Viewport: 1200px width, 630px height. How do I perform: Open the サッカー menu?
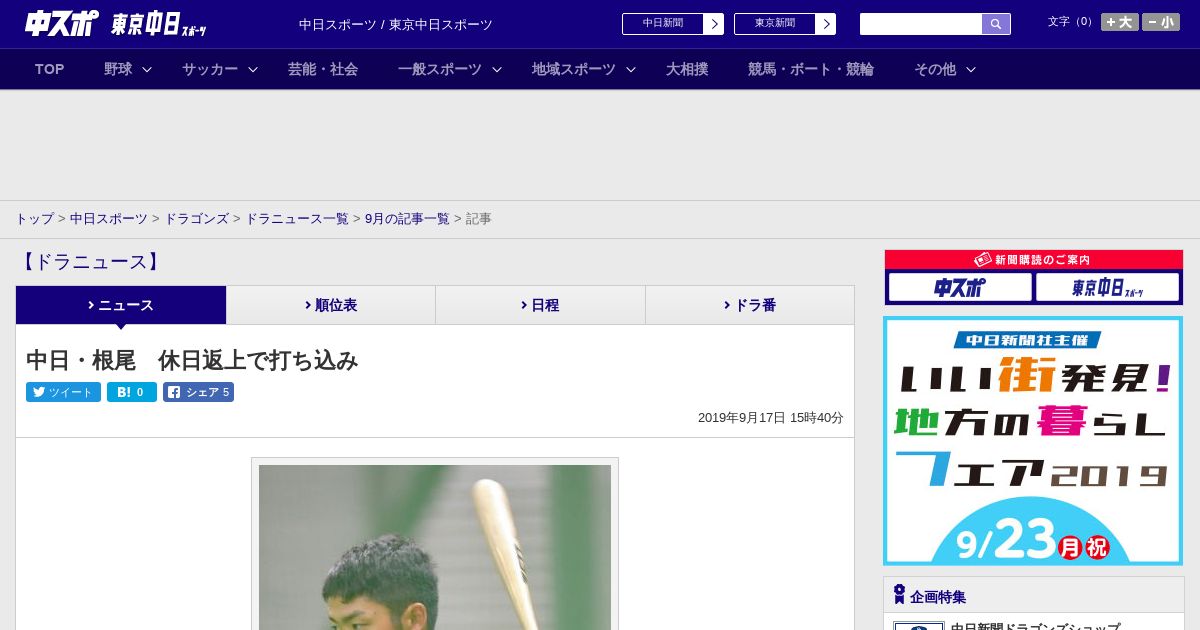point(210,69)
